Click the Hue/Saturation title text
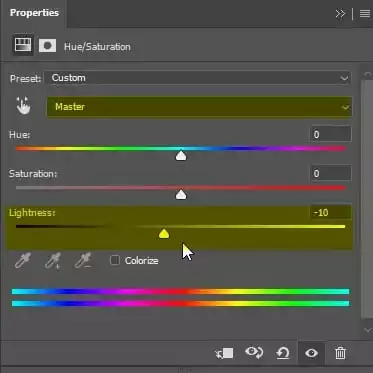 [x=97, y=47]
